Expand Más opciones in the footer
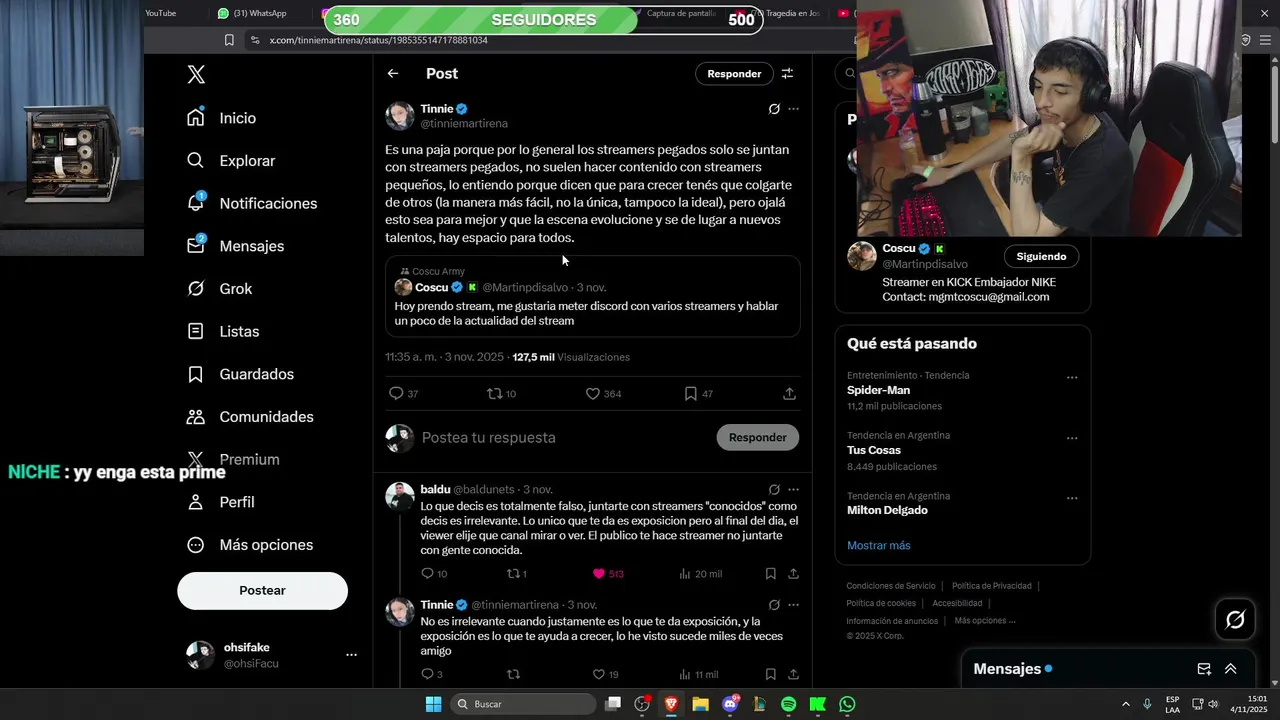Screen dimensions: 1280x720 [985, 621]
